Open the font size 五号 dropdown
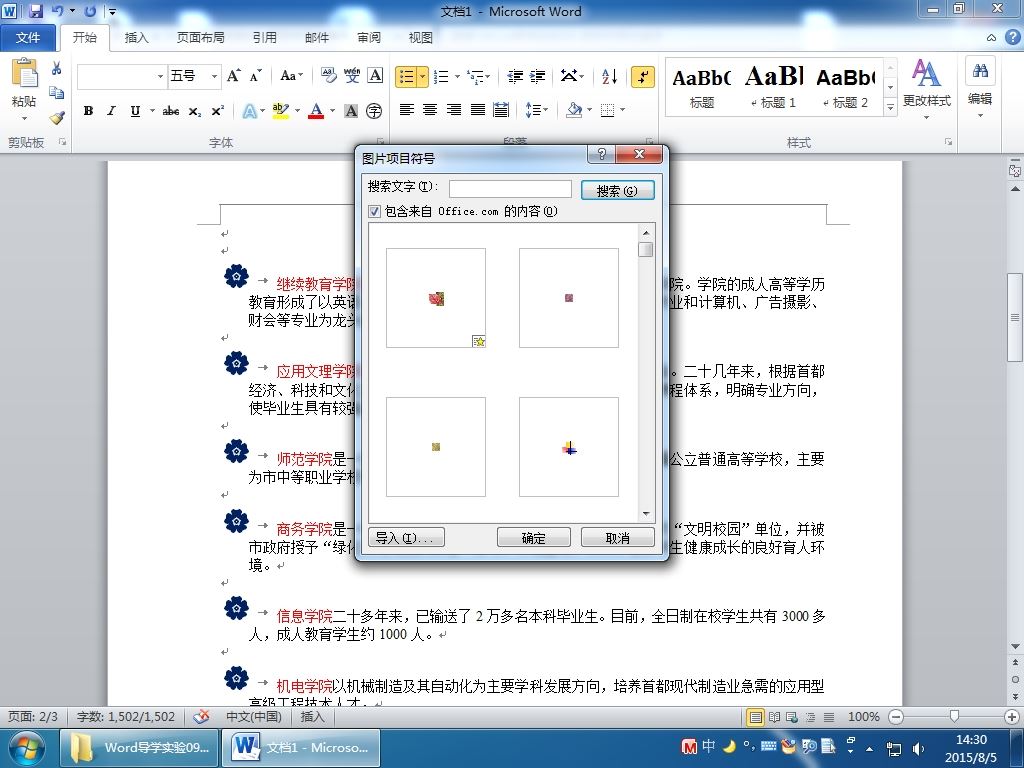This screenshot has height=768, width=1024. pyautogui.click(x=214, y=76)
